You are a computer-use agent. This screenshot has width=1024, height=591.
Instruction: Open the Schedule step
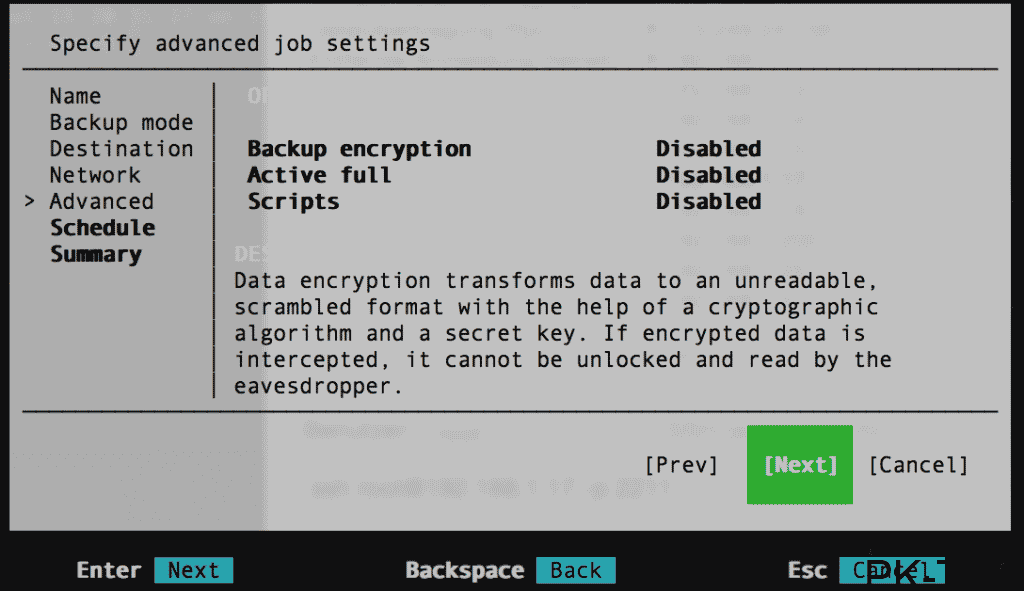click(x=102, y=228)
